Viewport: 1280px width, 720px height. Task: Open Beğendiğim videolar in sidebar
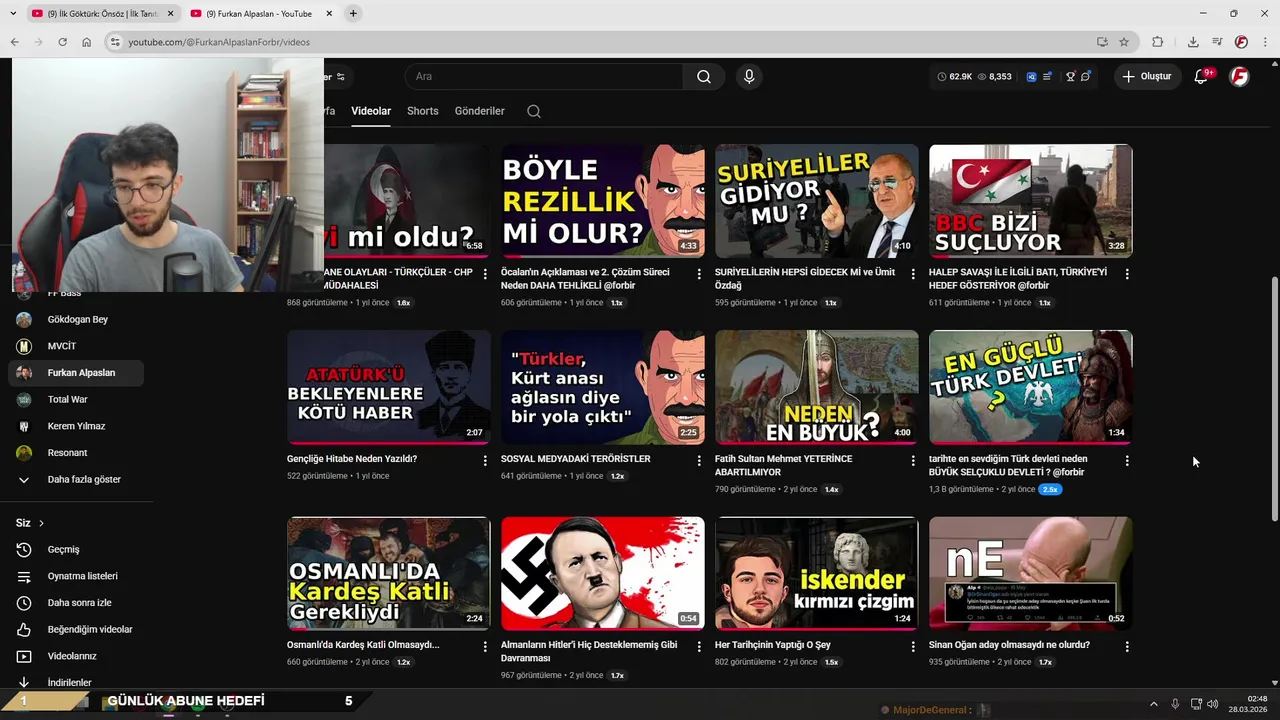coord(76,630)
